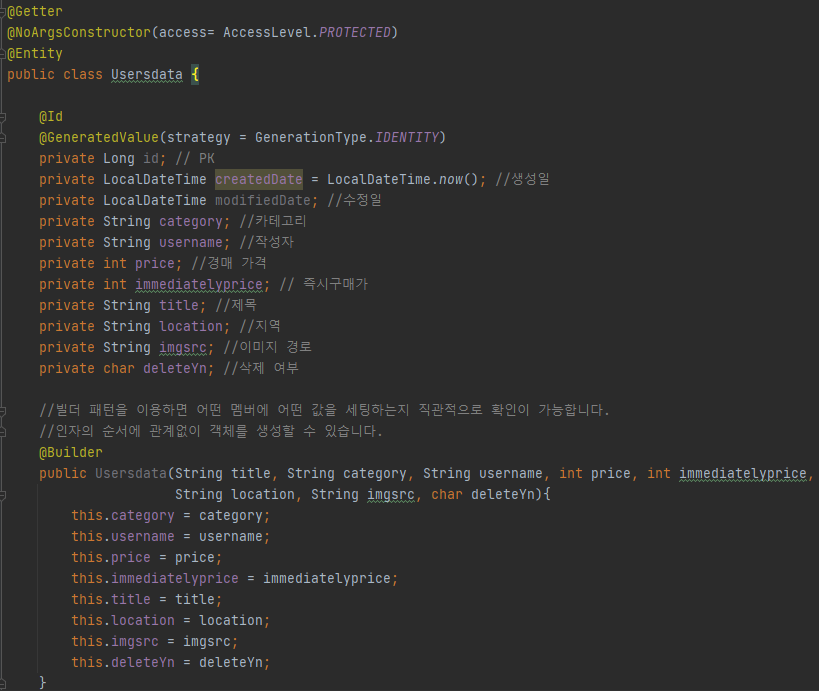The image size is (819, 691).
Task: Click the italic IDENTITY constant
Action: pyautogui.click(x=407, y=137)
